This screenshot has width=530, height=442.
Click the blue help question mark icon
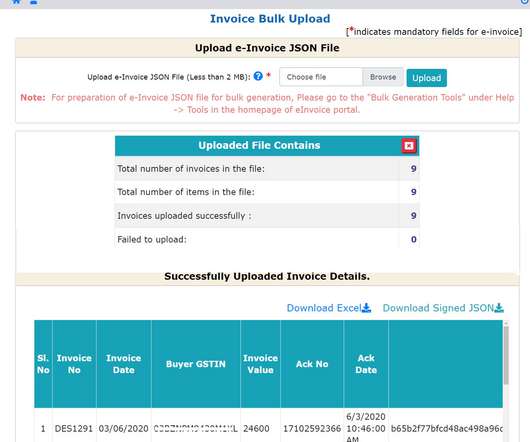pos(258,76)
